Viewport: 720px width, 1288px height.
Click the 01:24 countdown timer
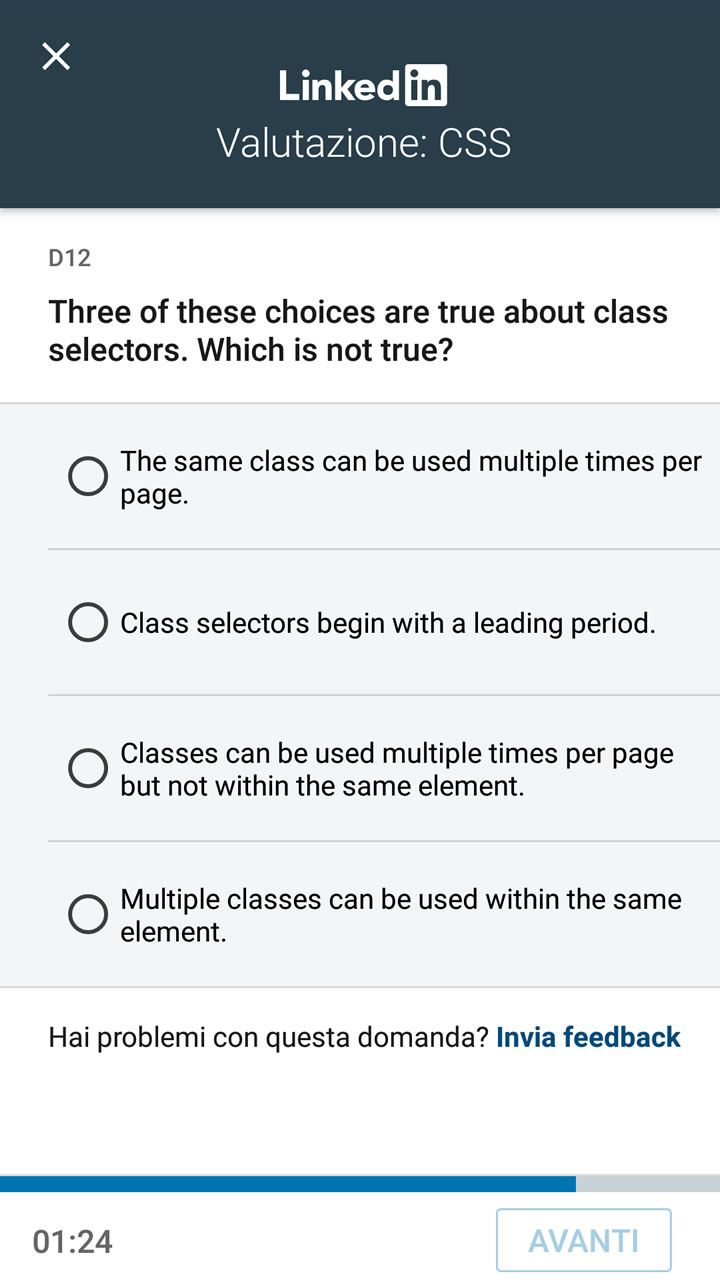(72, 1242)
